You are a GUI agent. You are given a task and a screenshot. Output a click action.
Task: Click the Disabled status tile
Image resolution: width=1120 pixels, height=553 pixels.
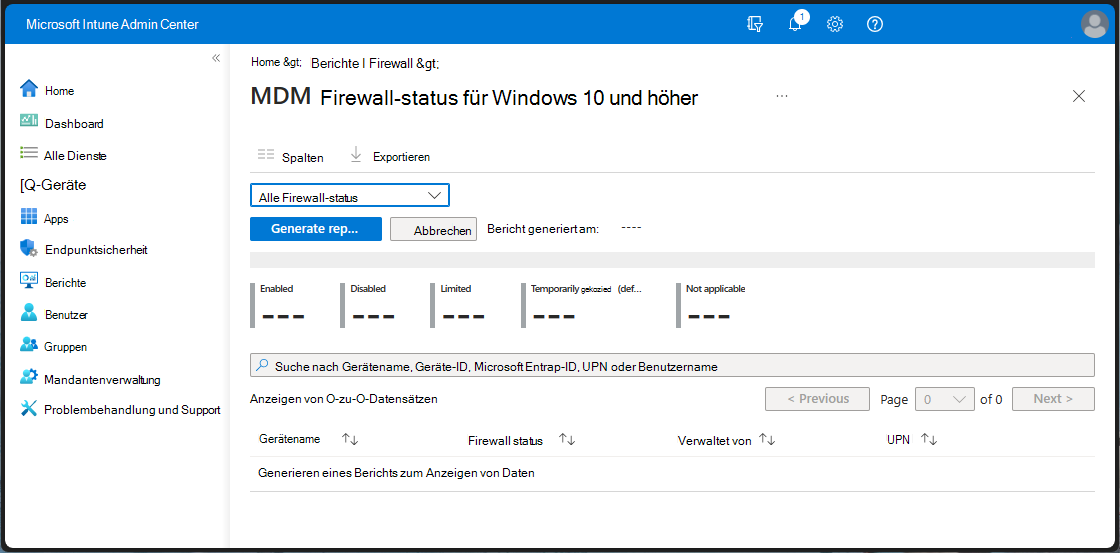coord(370,305)
